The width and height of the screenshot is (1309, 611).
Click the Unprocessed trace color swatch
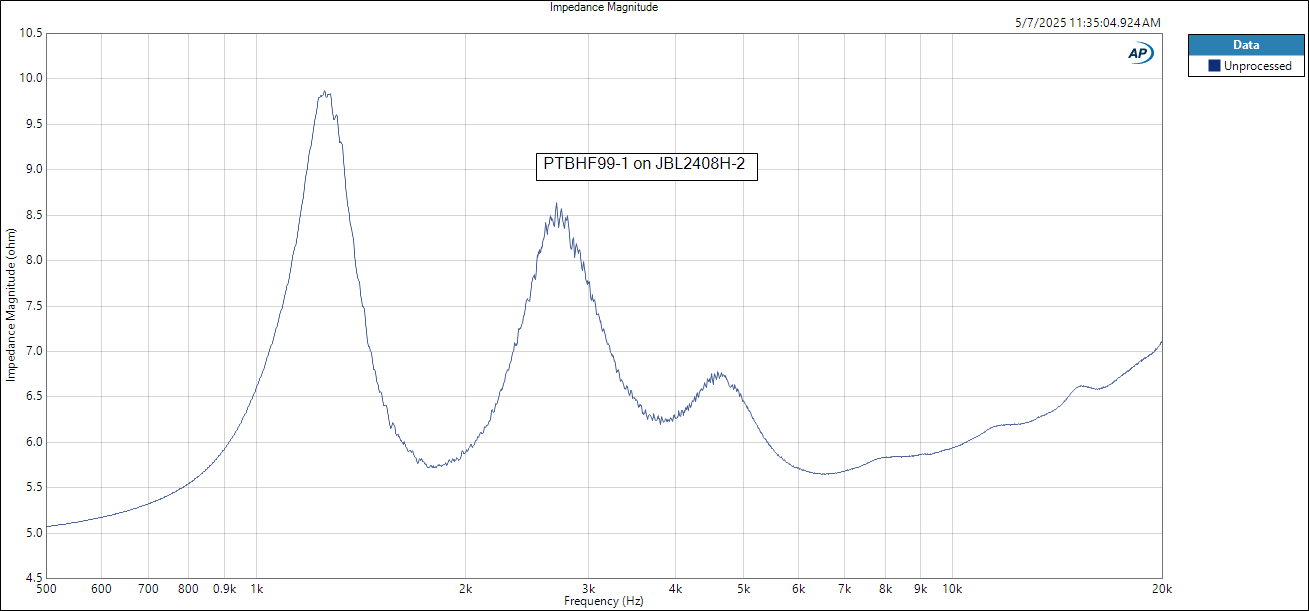1214,66
